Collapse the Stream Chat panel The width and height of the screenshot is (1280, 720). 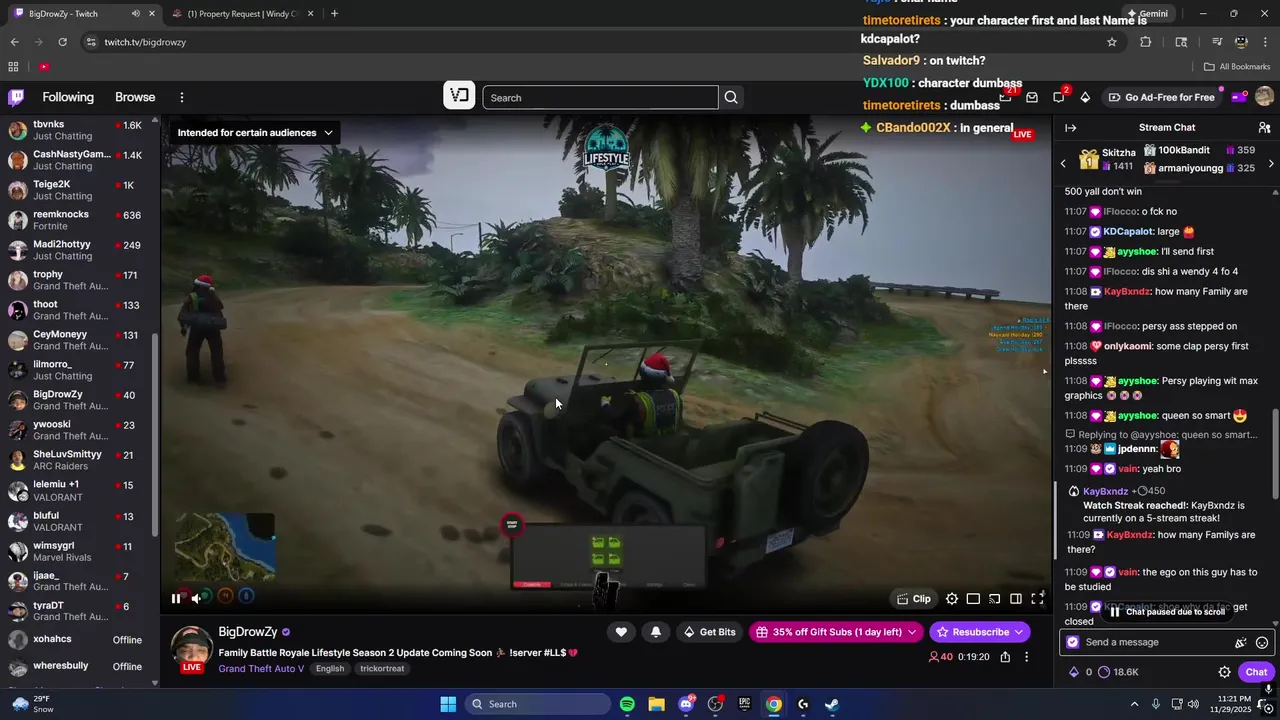point(1070,128)
